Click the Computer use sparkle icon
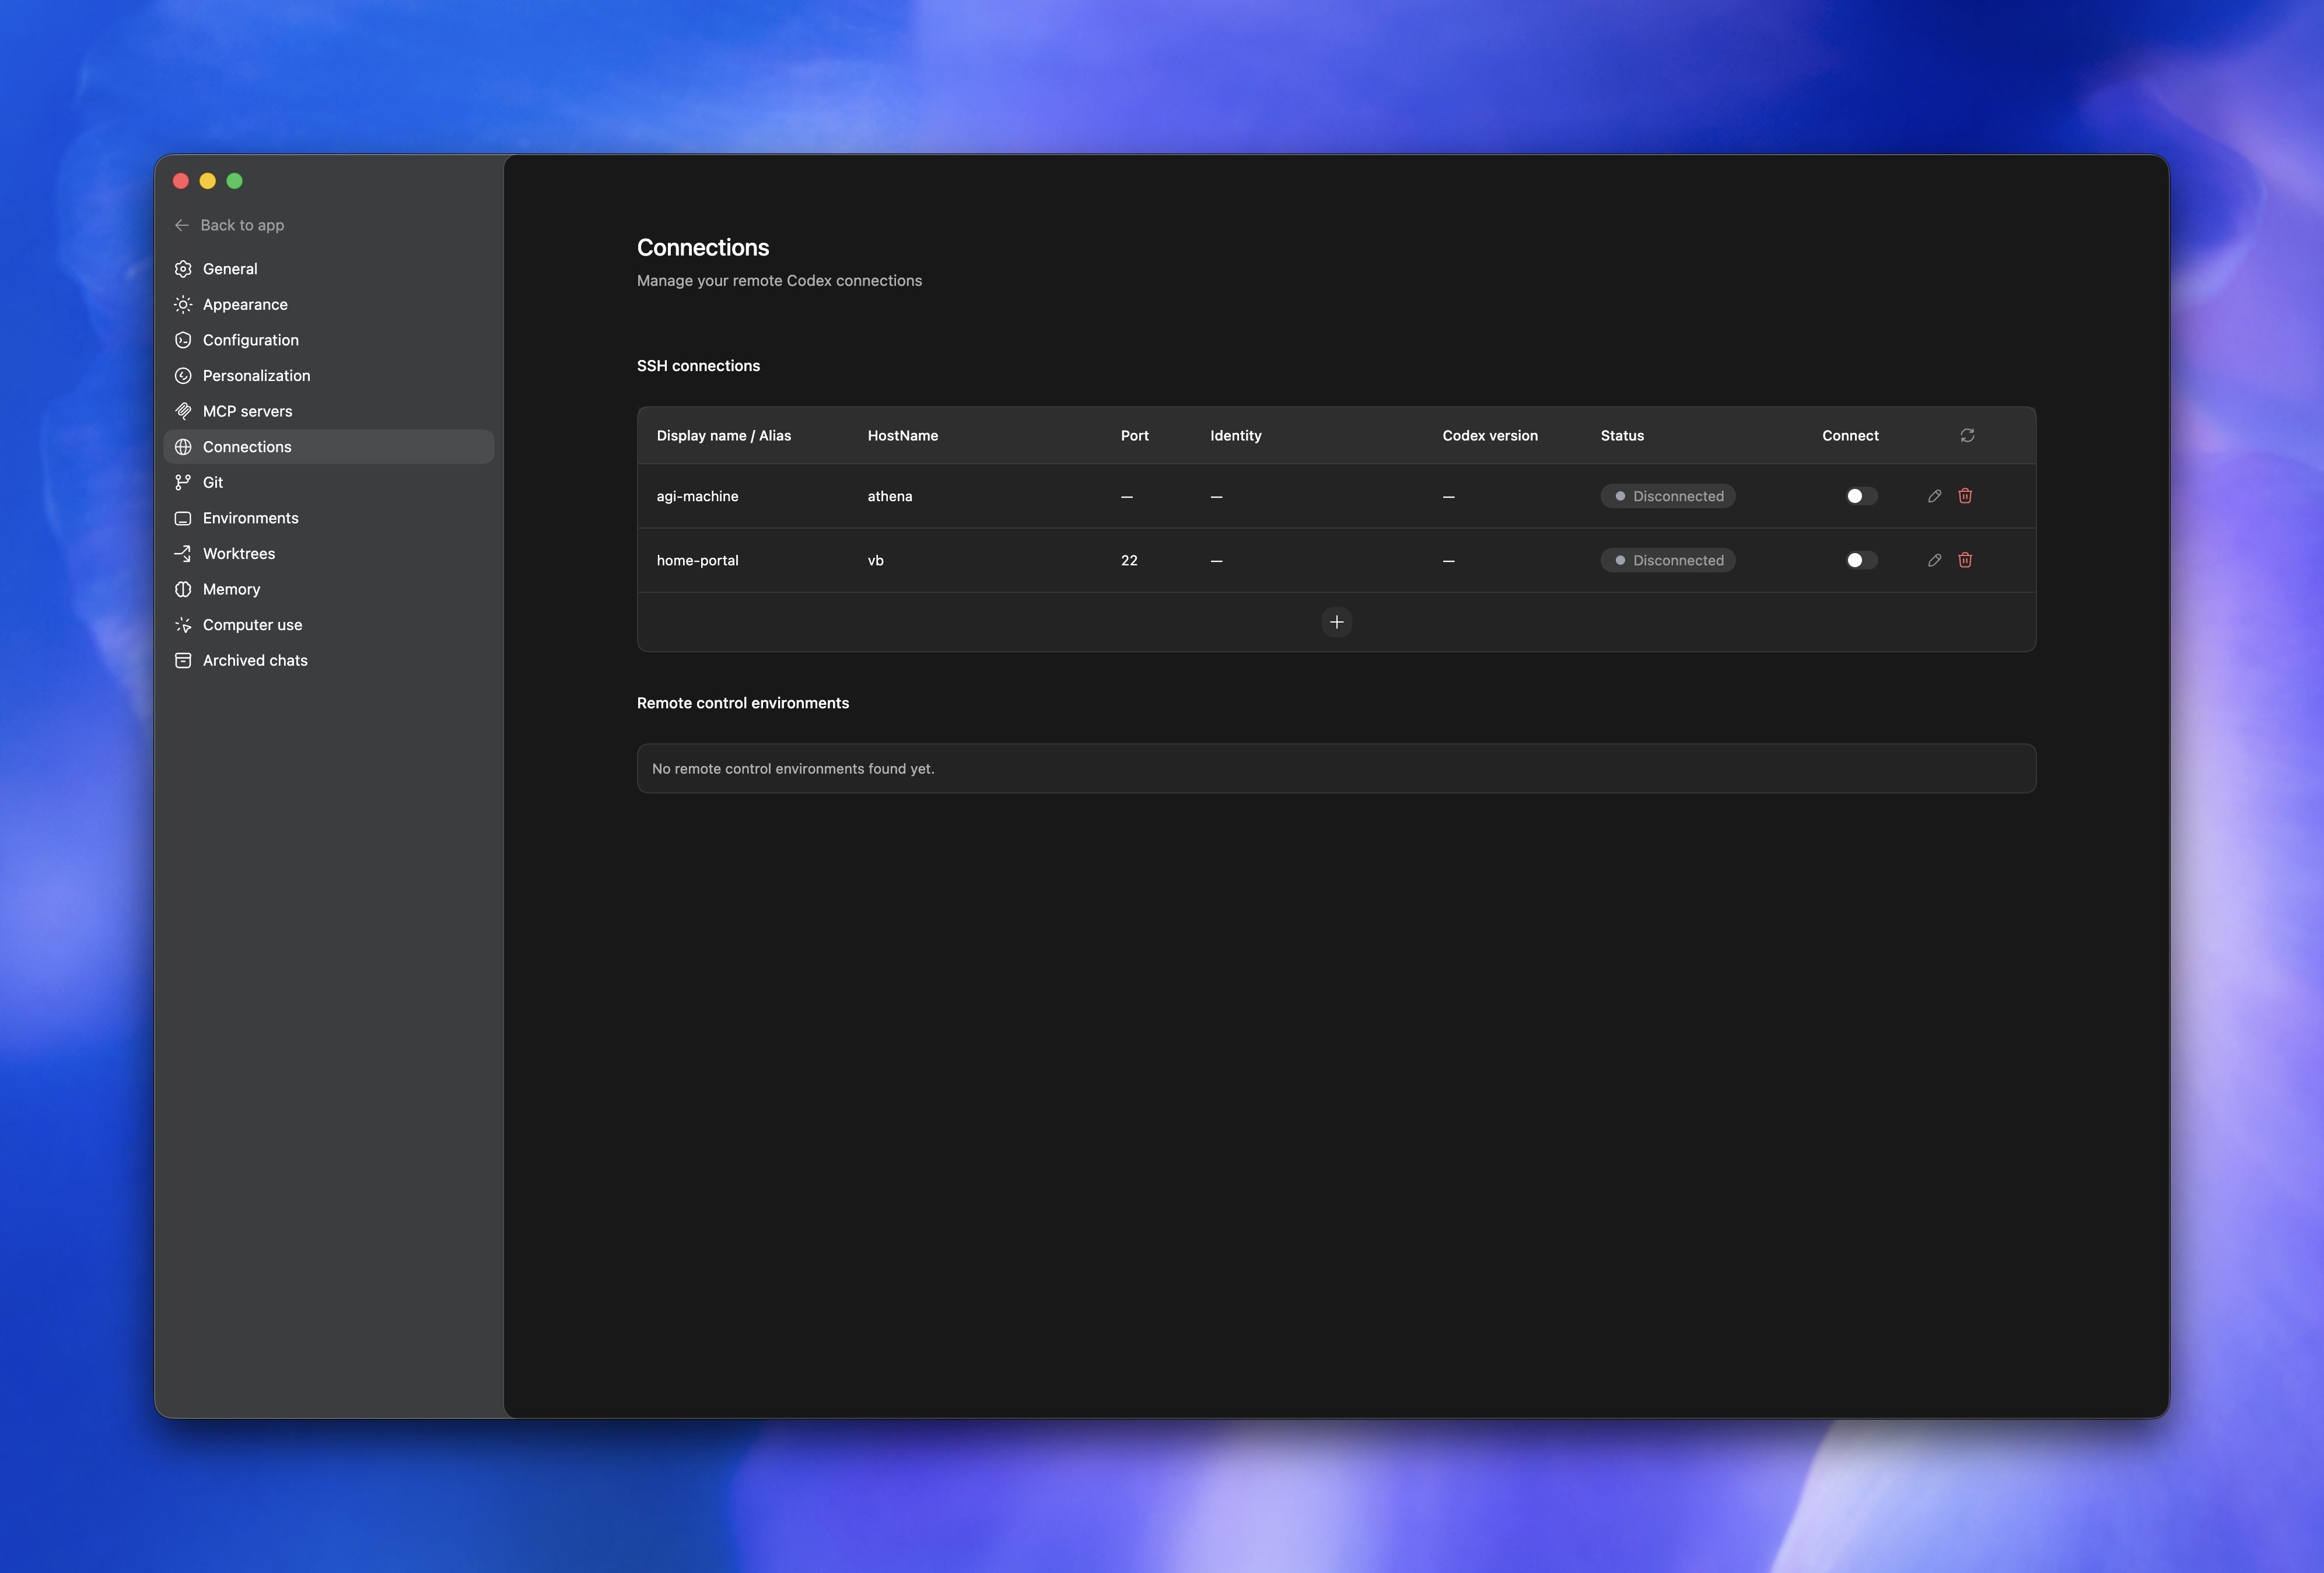Viewport: 2324px width, 1573px height. pos(183,624)
